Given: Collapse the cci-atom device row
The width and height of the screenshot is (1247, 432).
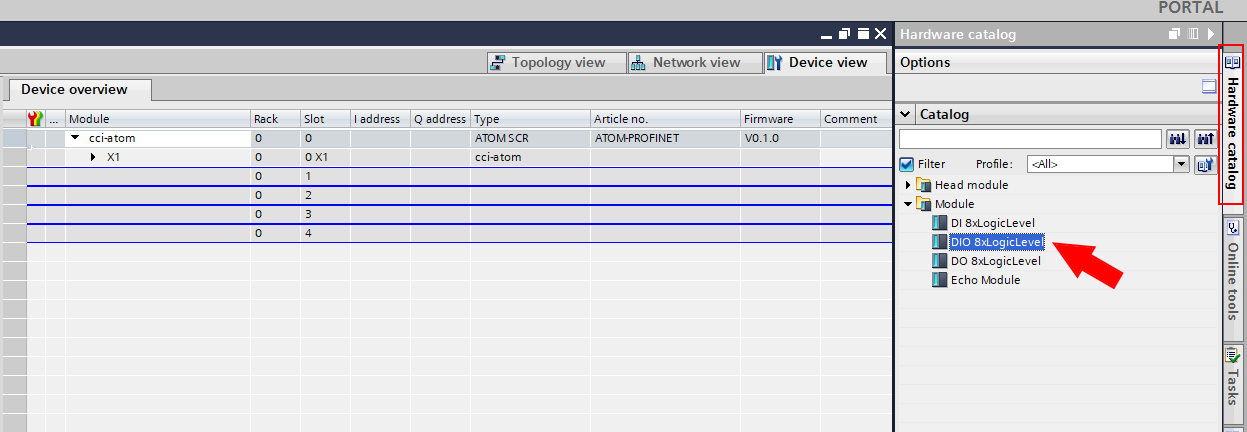Looking at the screenshot, I should coord(75,138).
